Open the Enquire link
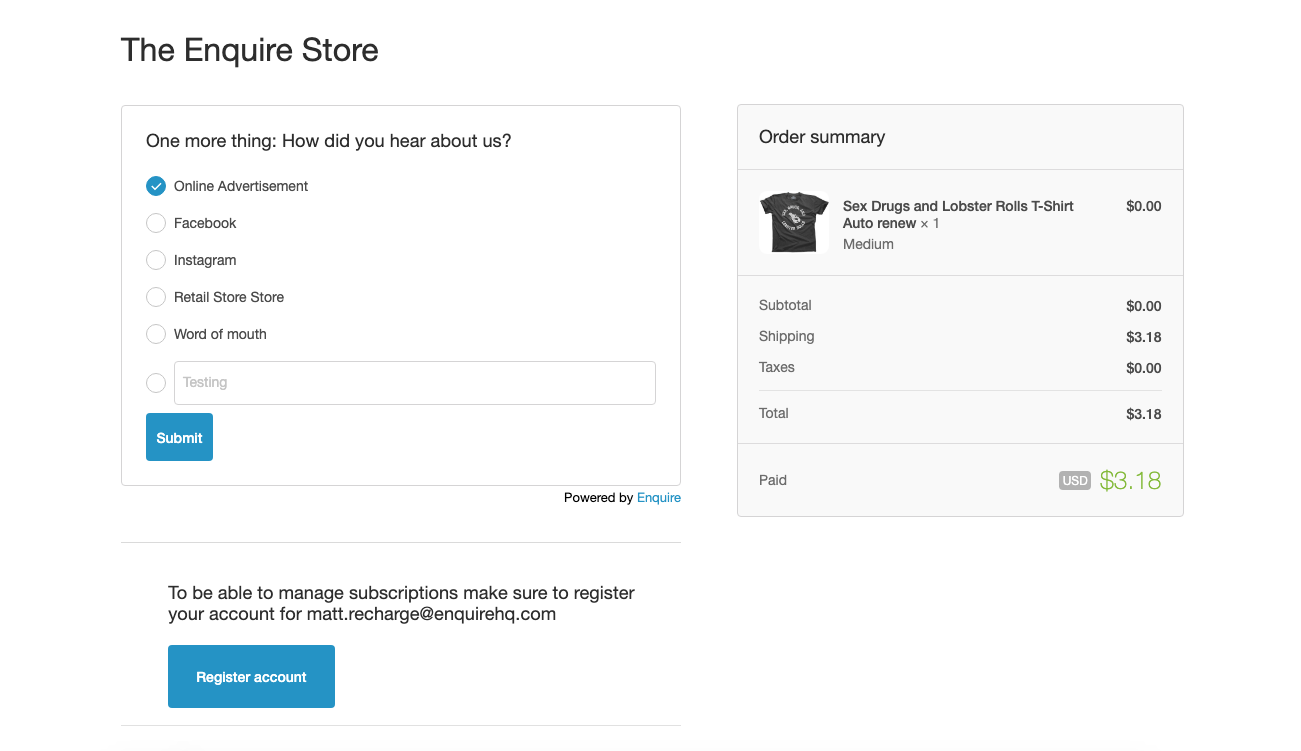This screenshot has width=1301, height=751. pyautogui.click(x=658, y=498)
